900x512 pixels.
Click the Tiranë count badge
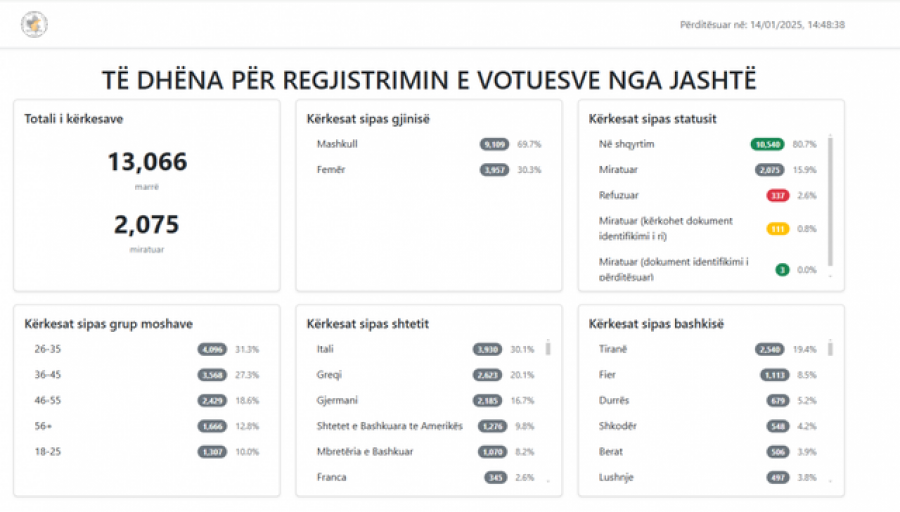point(769,349)
